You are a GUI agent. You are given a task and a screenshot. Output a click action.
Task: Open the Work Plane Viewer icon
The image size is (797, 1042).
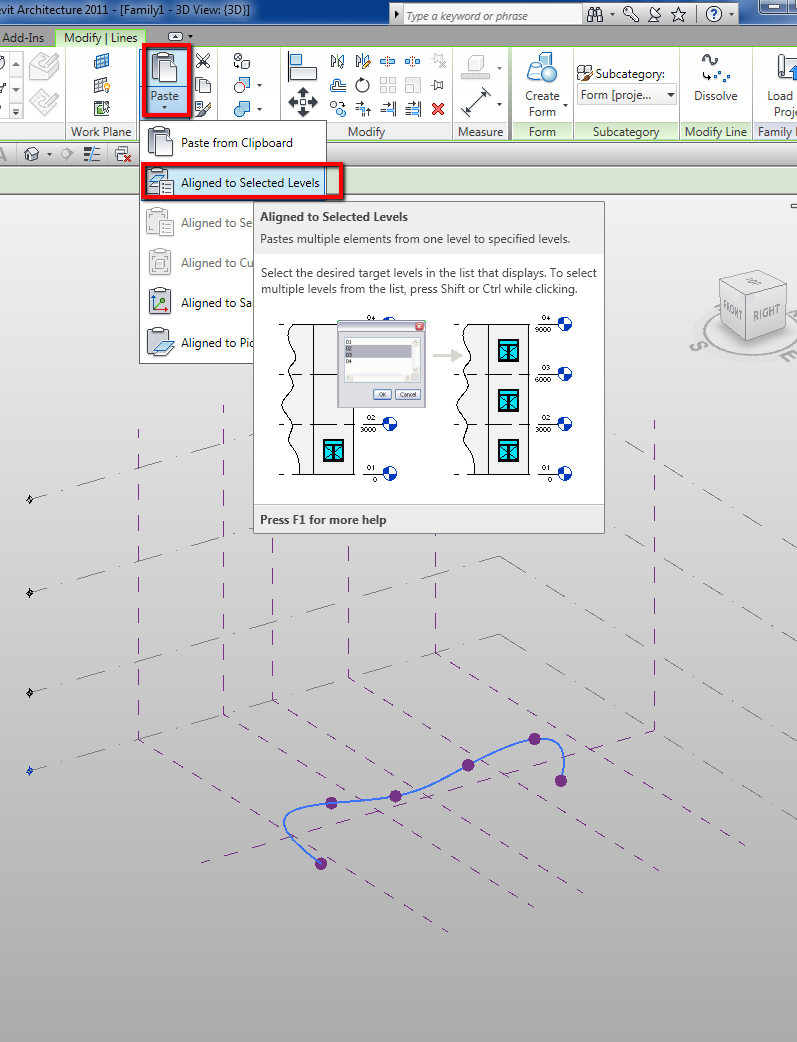[102, 108]
